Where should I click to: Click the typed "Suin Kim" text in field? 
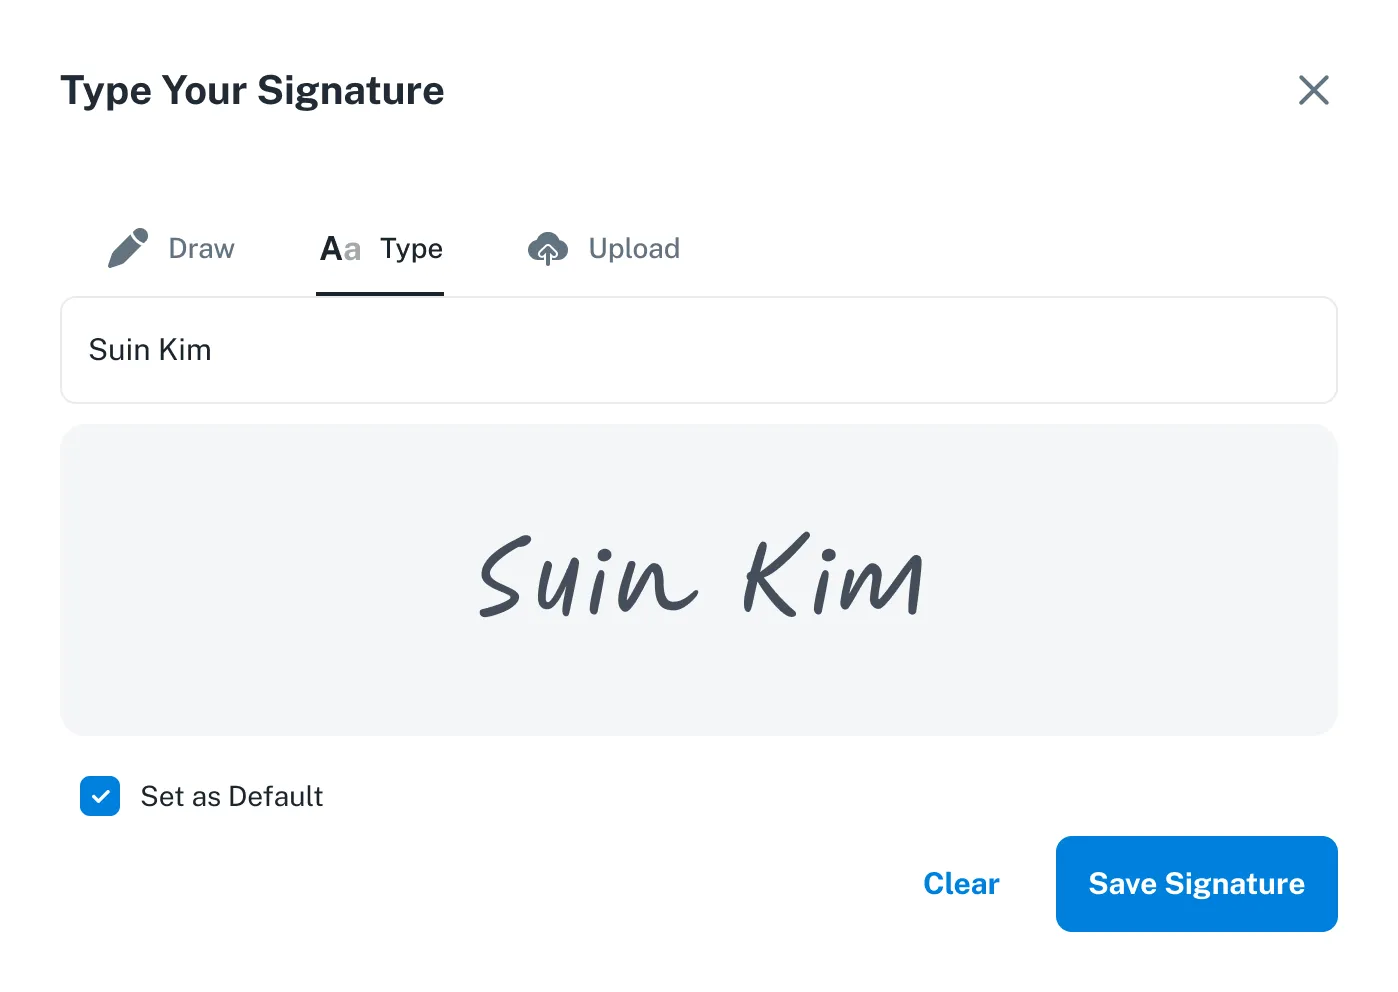[150, 350]
